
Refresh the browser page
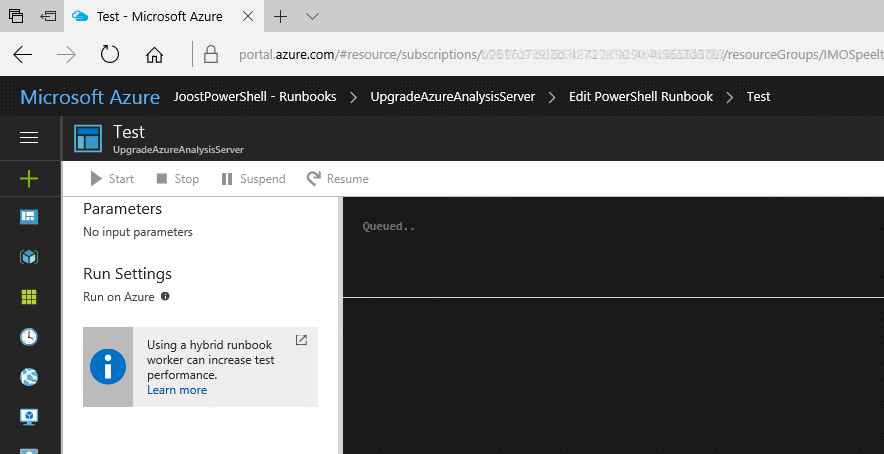(x=110, y=55)
